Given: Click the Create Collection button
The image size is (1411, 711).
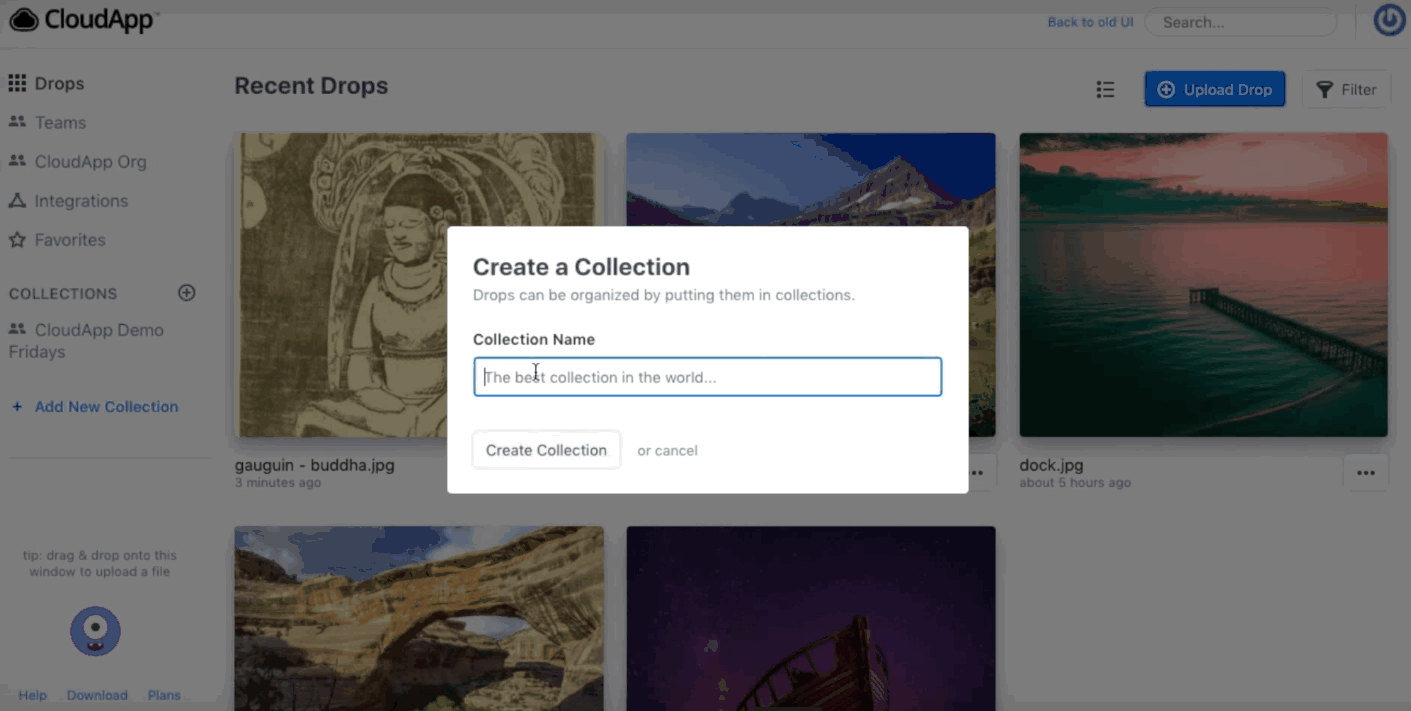Looking at the screenshot, I should click(x=546, y=450).
